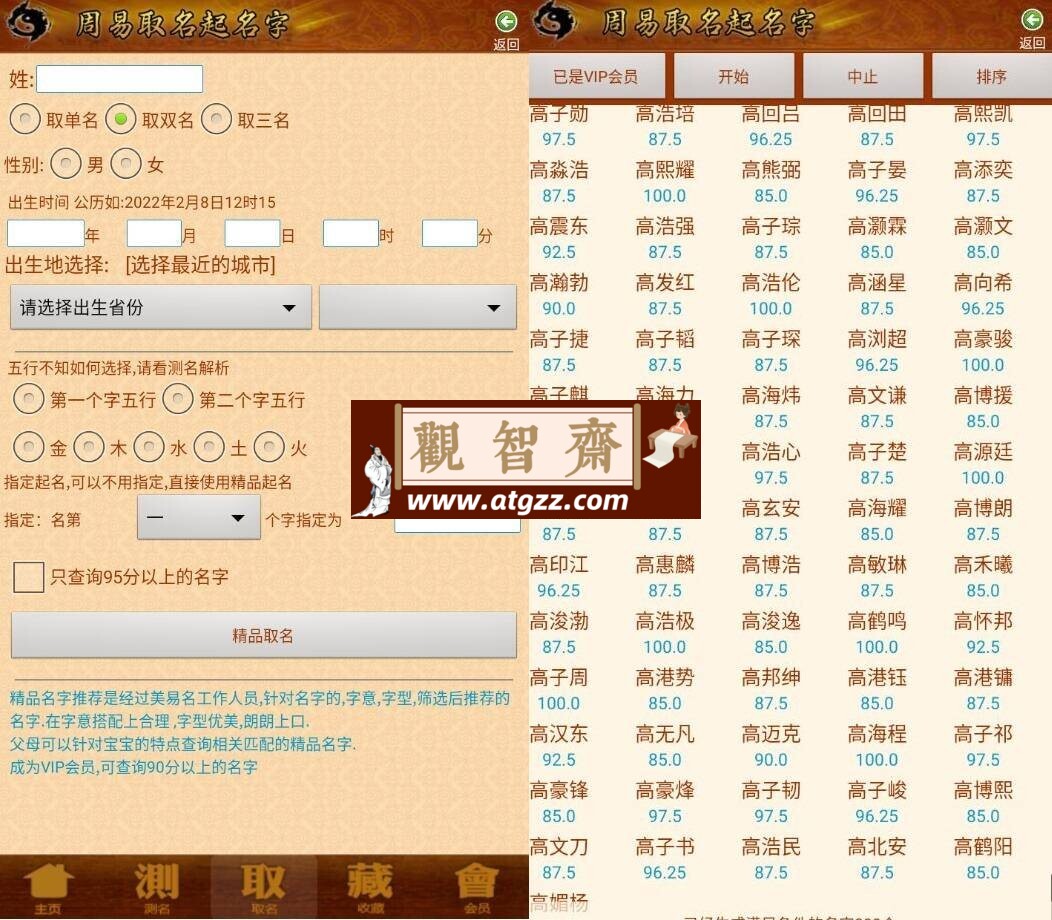Tap the 中止 stop button
Image resolution: width=1052 pixels, height=920 pixels.
click(863, 76)
